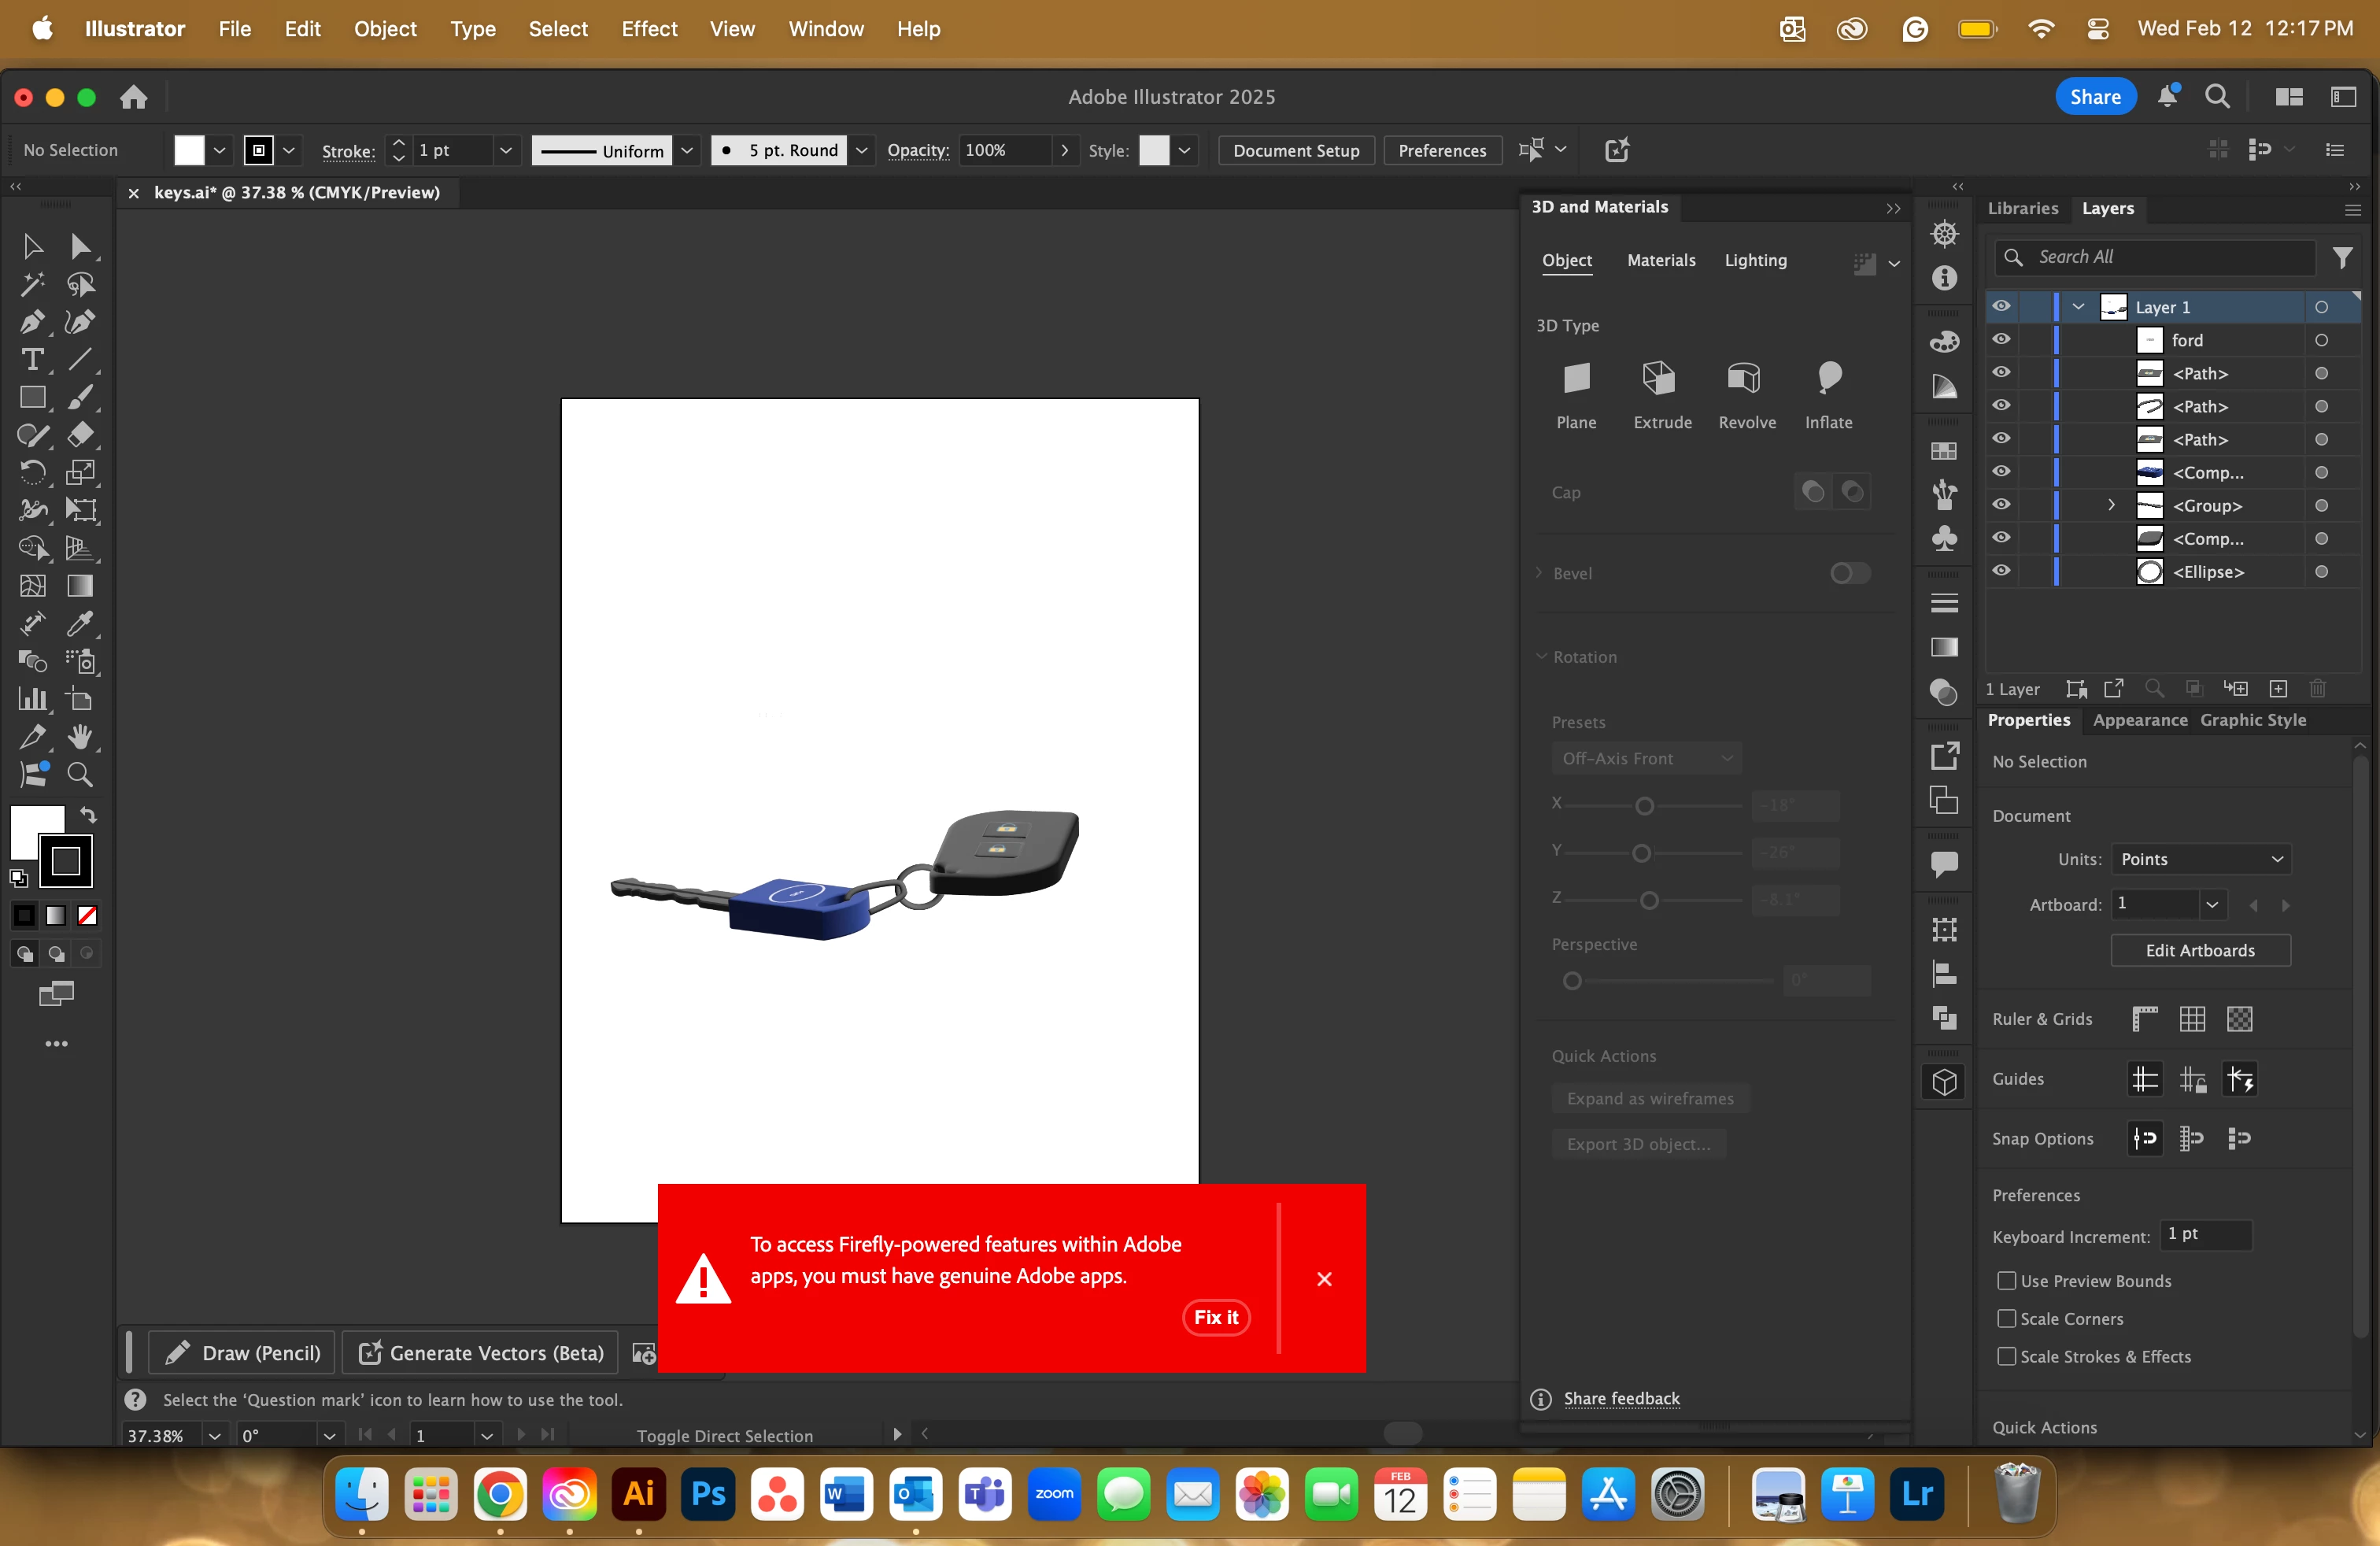Screen dimensions: 2380x1546
Task: Open the Units Points dropdown
Action: (2199, 859)
